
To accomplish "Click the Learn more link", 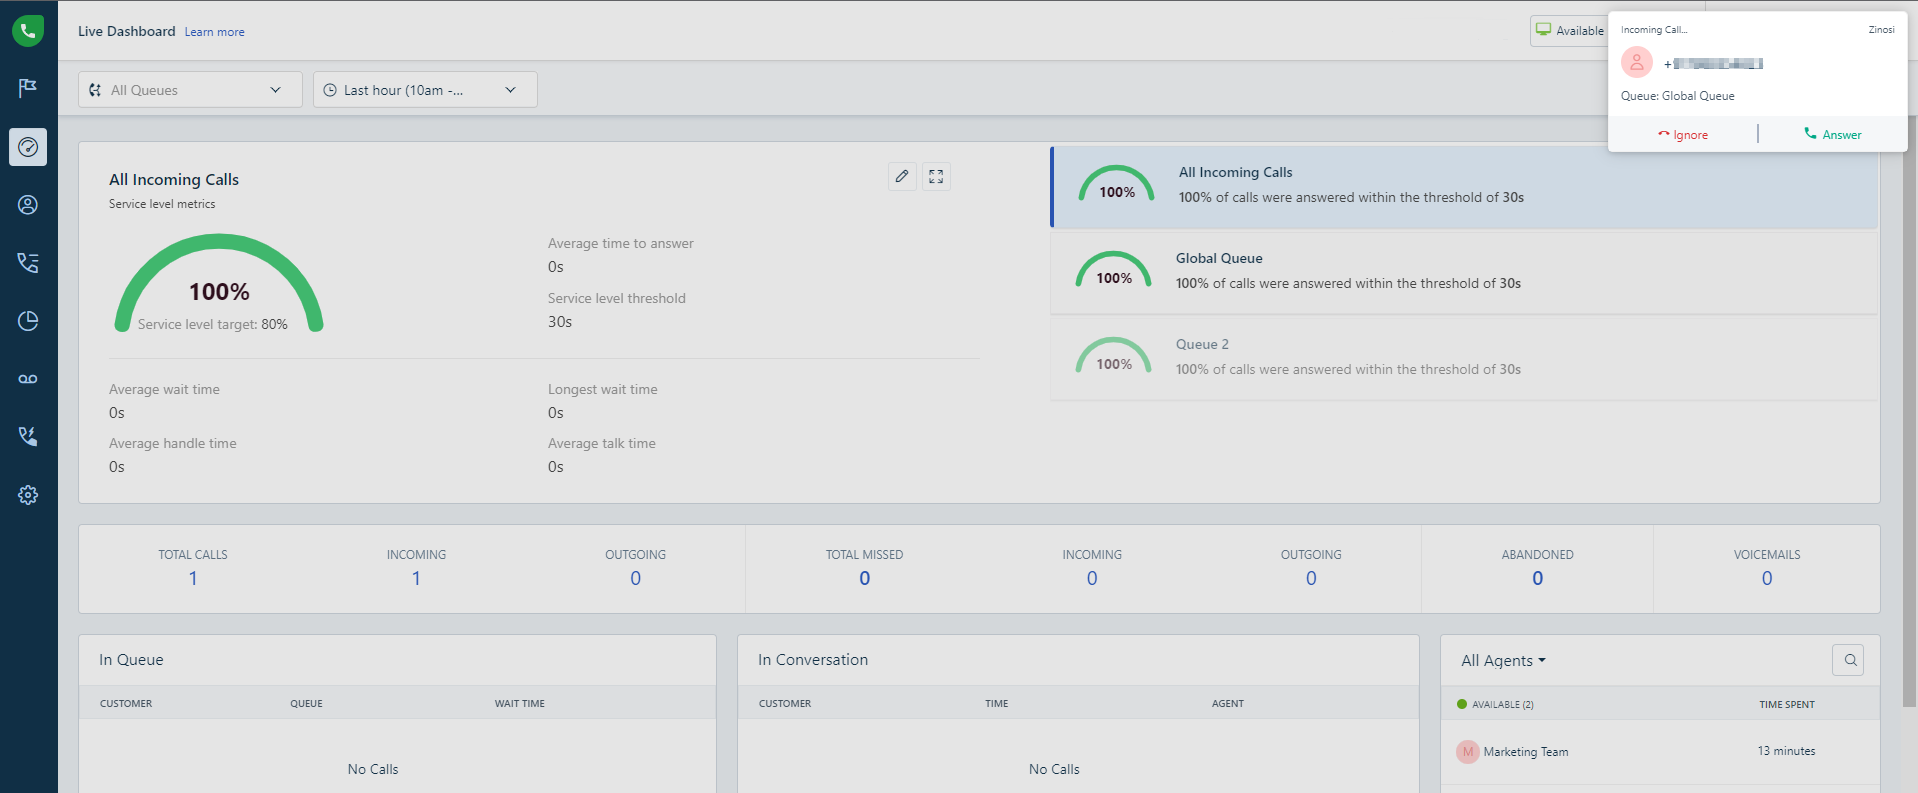I will pyautogui.click(x=214, y=32).
